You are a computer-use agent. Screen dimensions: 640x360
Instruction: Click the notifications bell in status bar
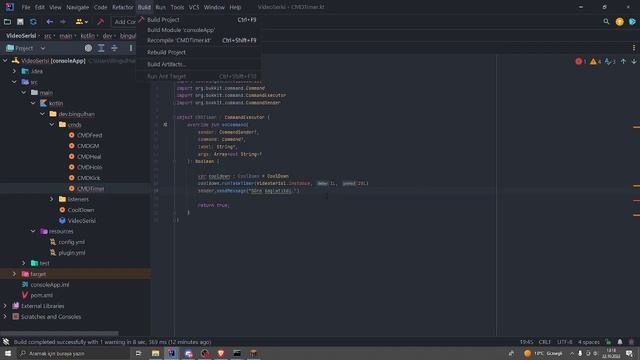(620, 342)
